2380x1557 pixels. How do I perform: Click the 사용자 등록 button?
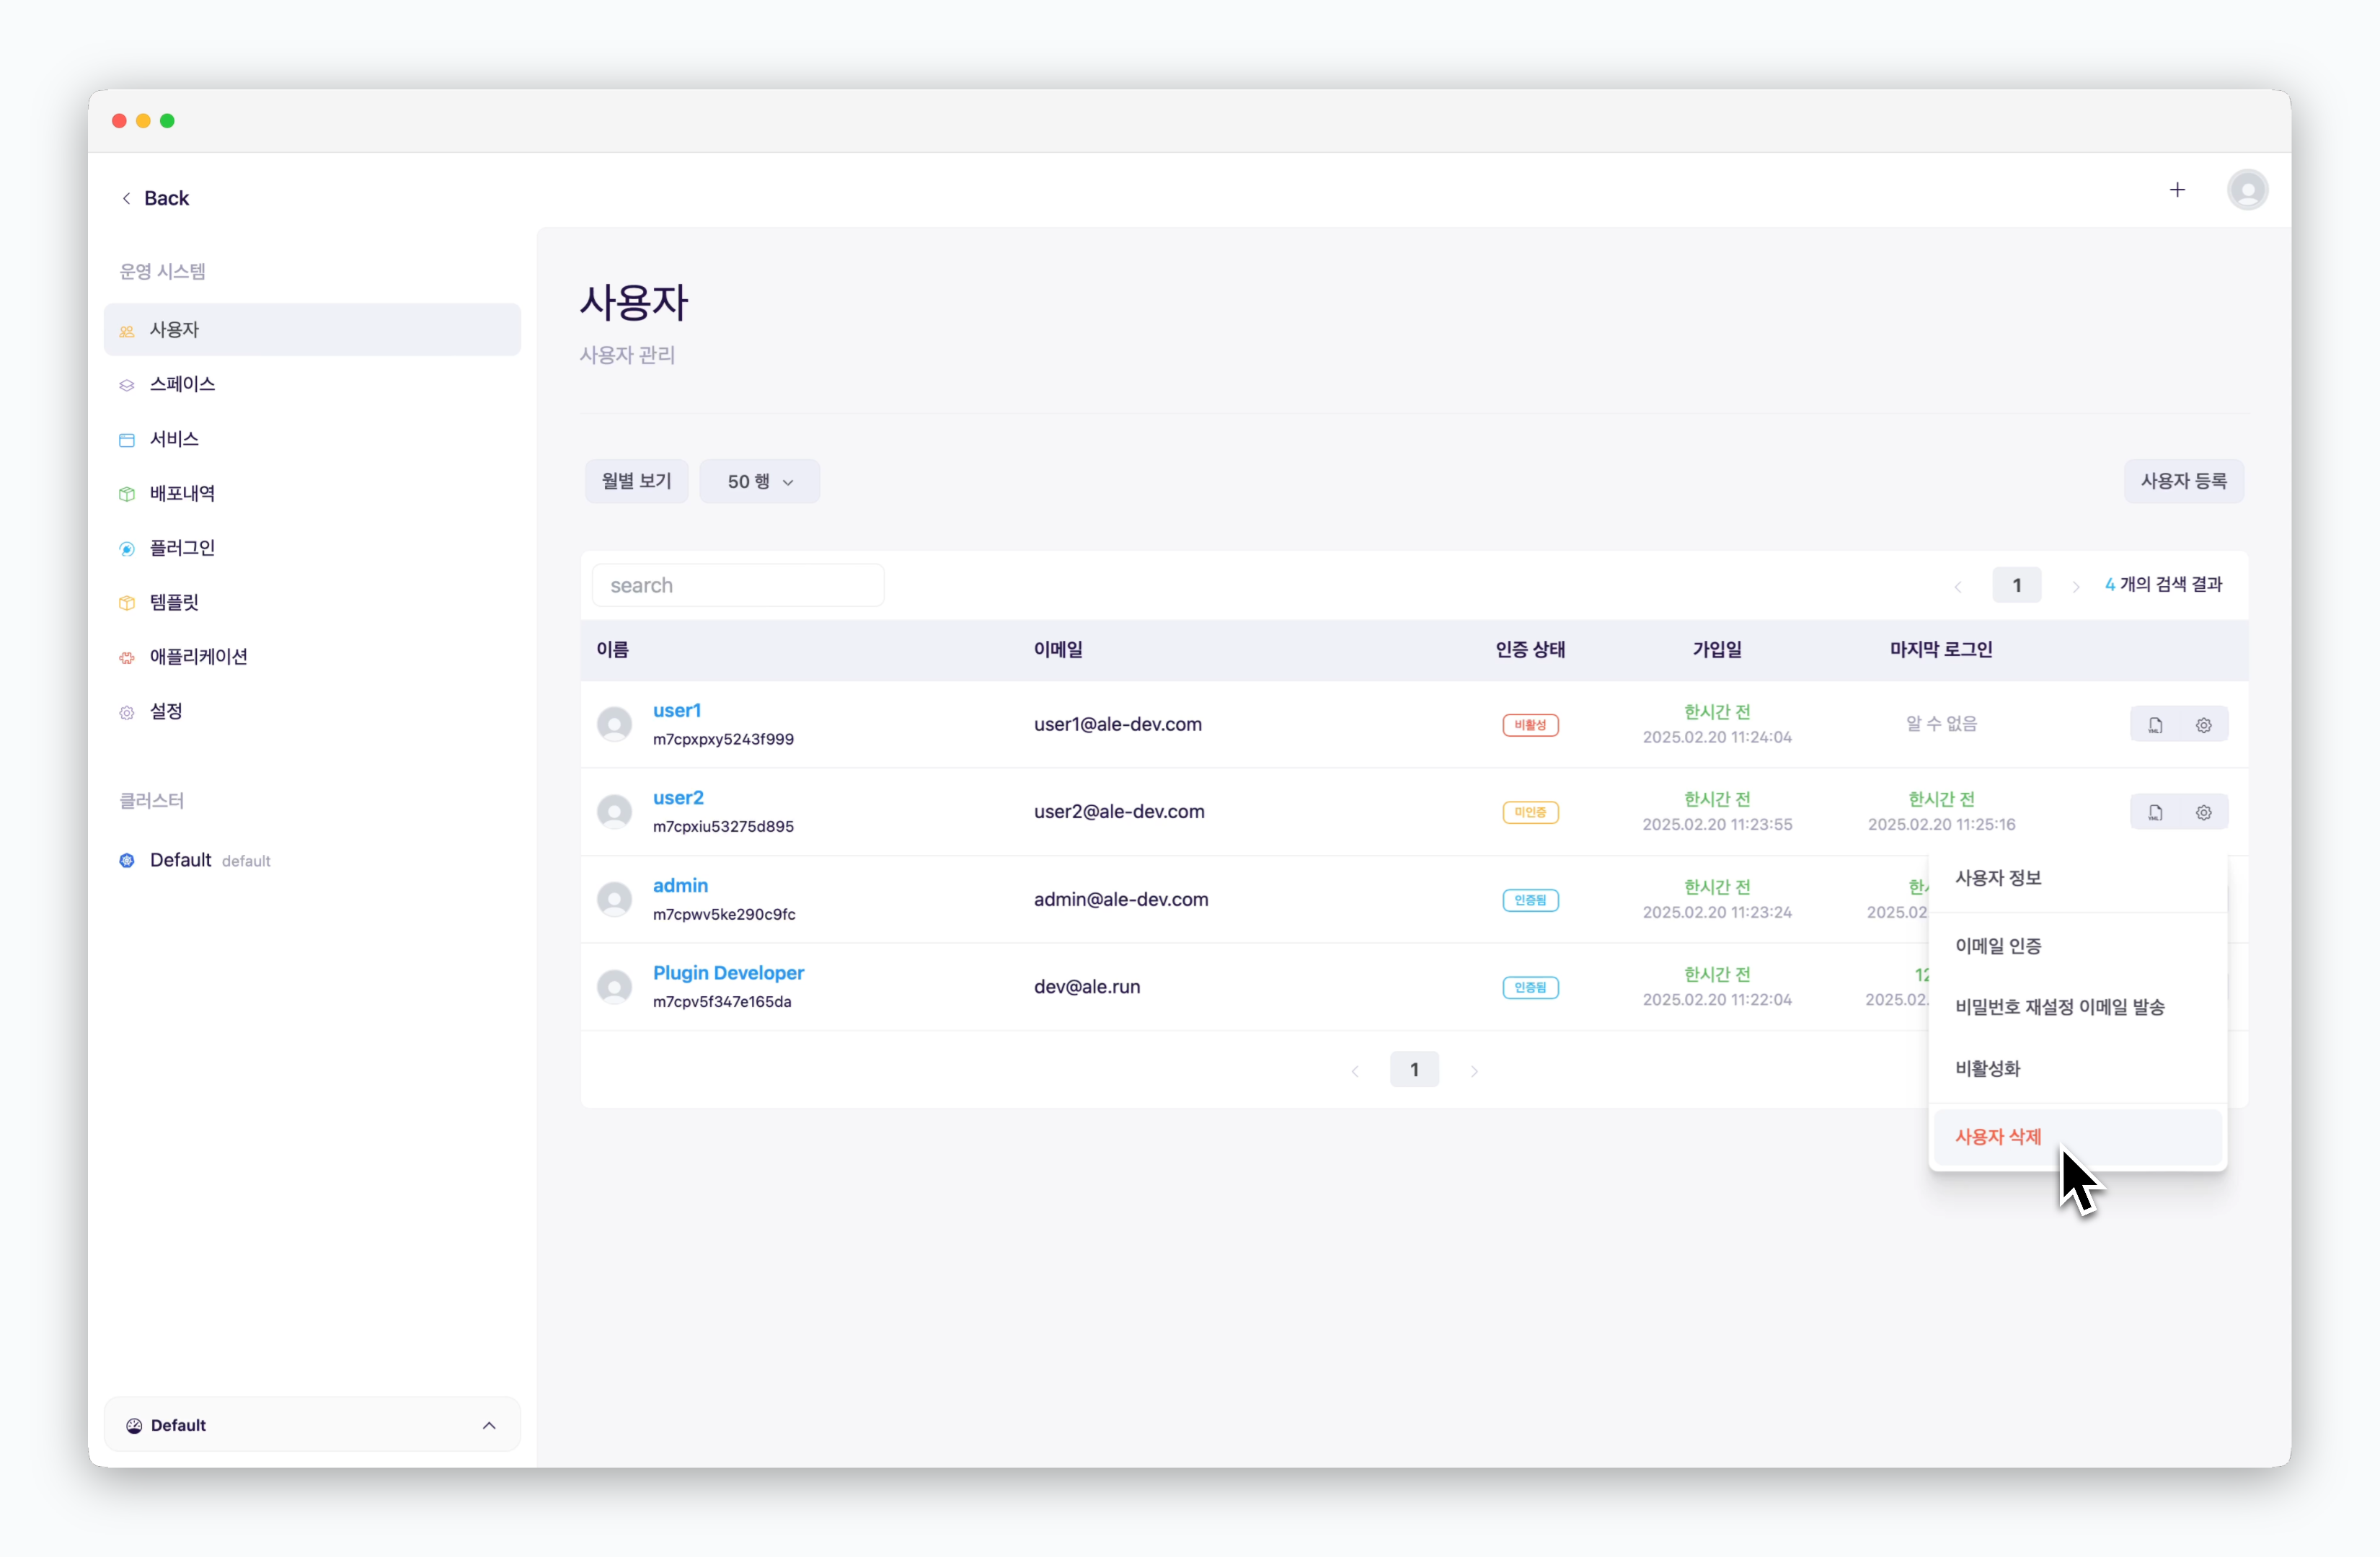tap(2183, 481)
